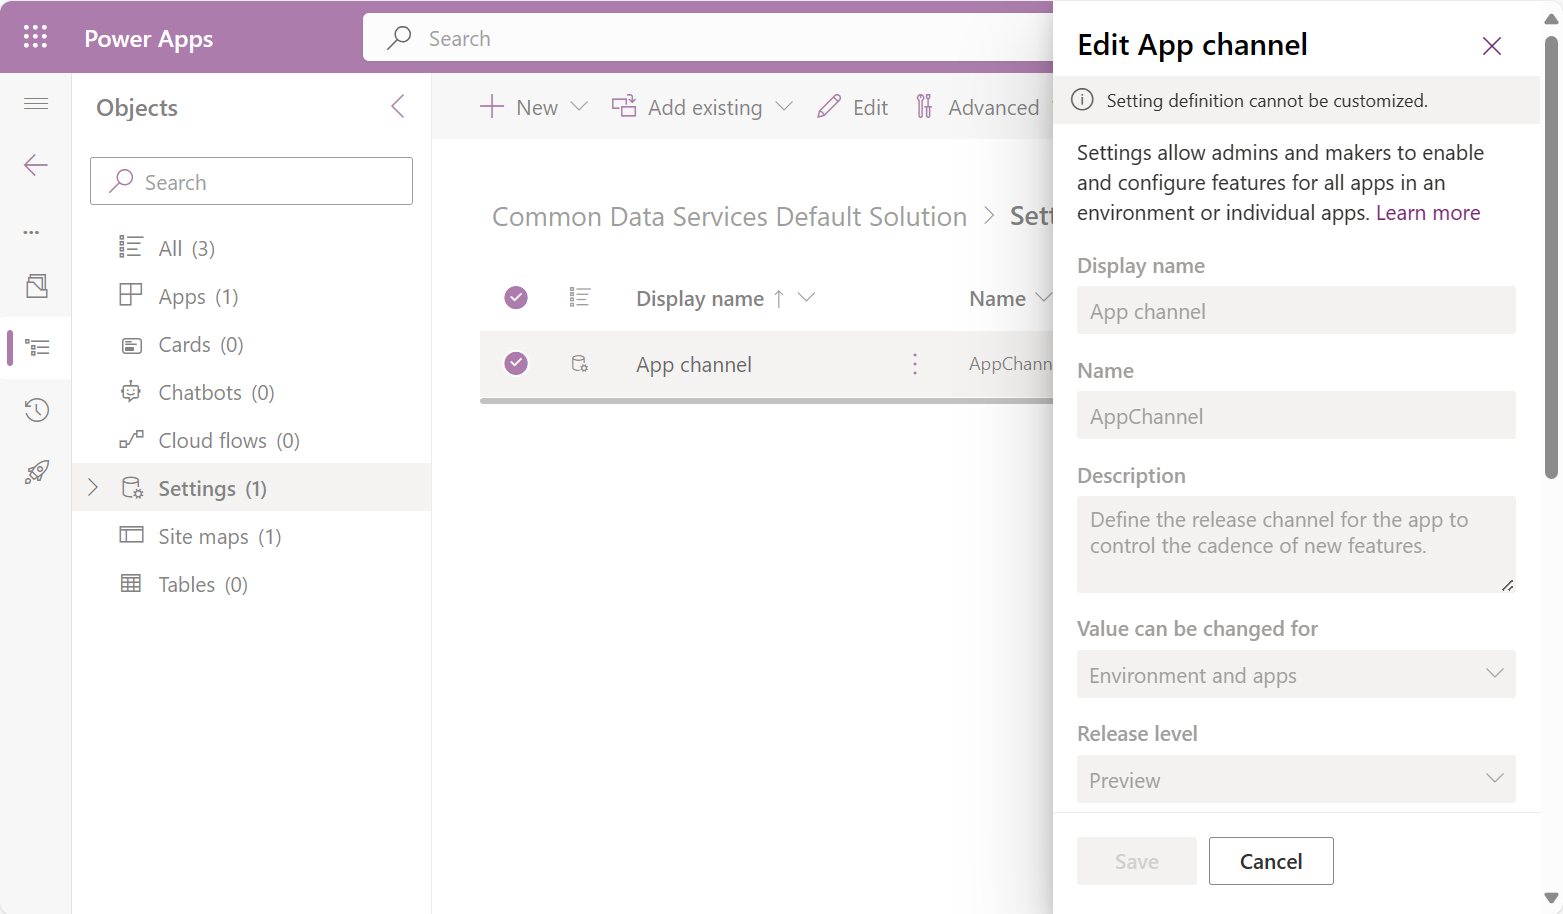Open row commands ellipsis for App channel

[x=914, y=364]
